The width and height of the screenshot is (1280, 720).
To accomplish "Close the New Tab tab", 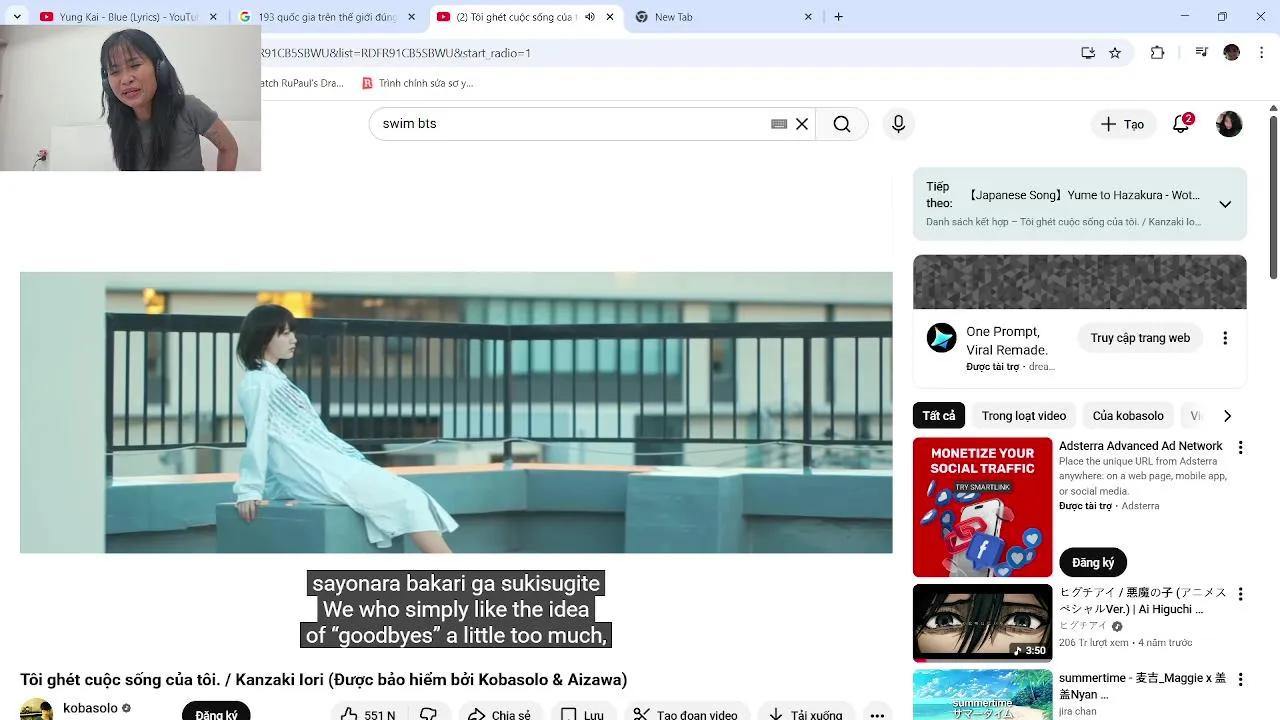I will click(x=808, y=17).
